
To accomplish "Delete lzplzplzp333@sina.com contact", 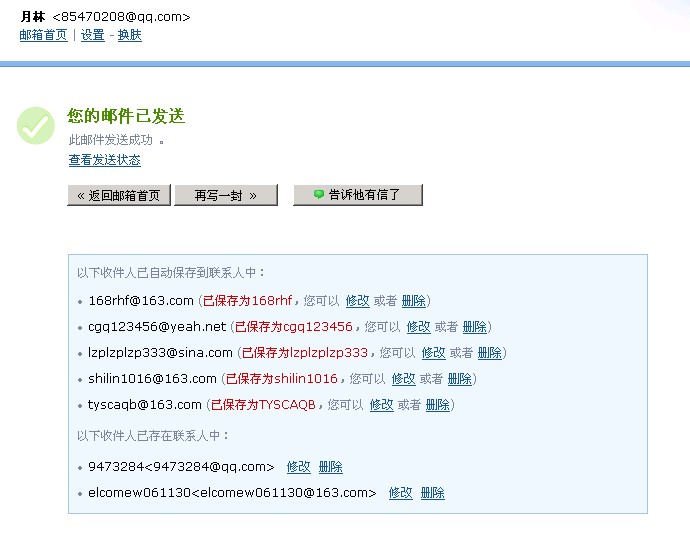I will [489, 353].
